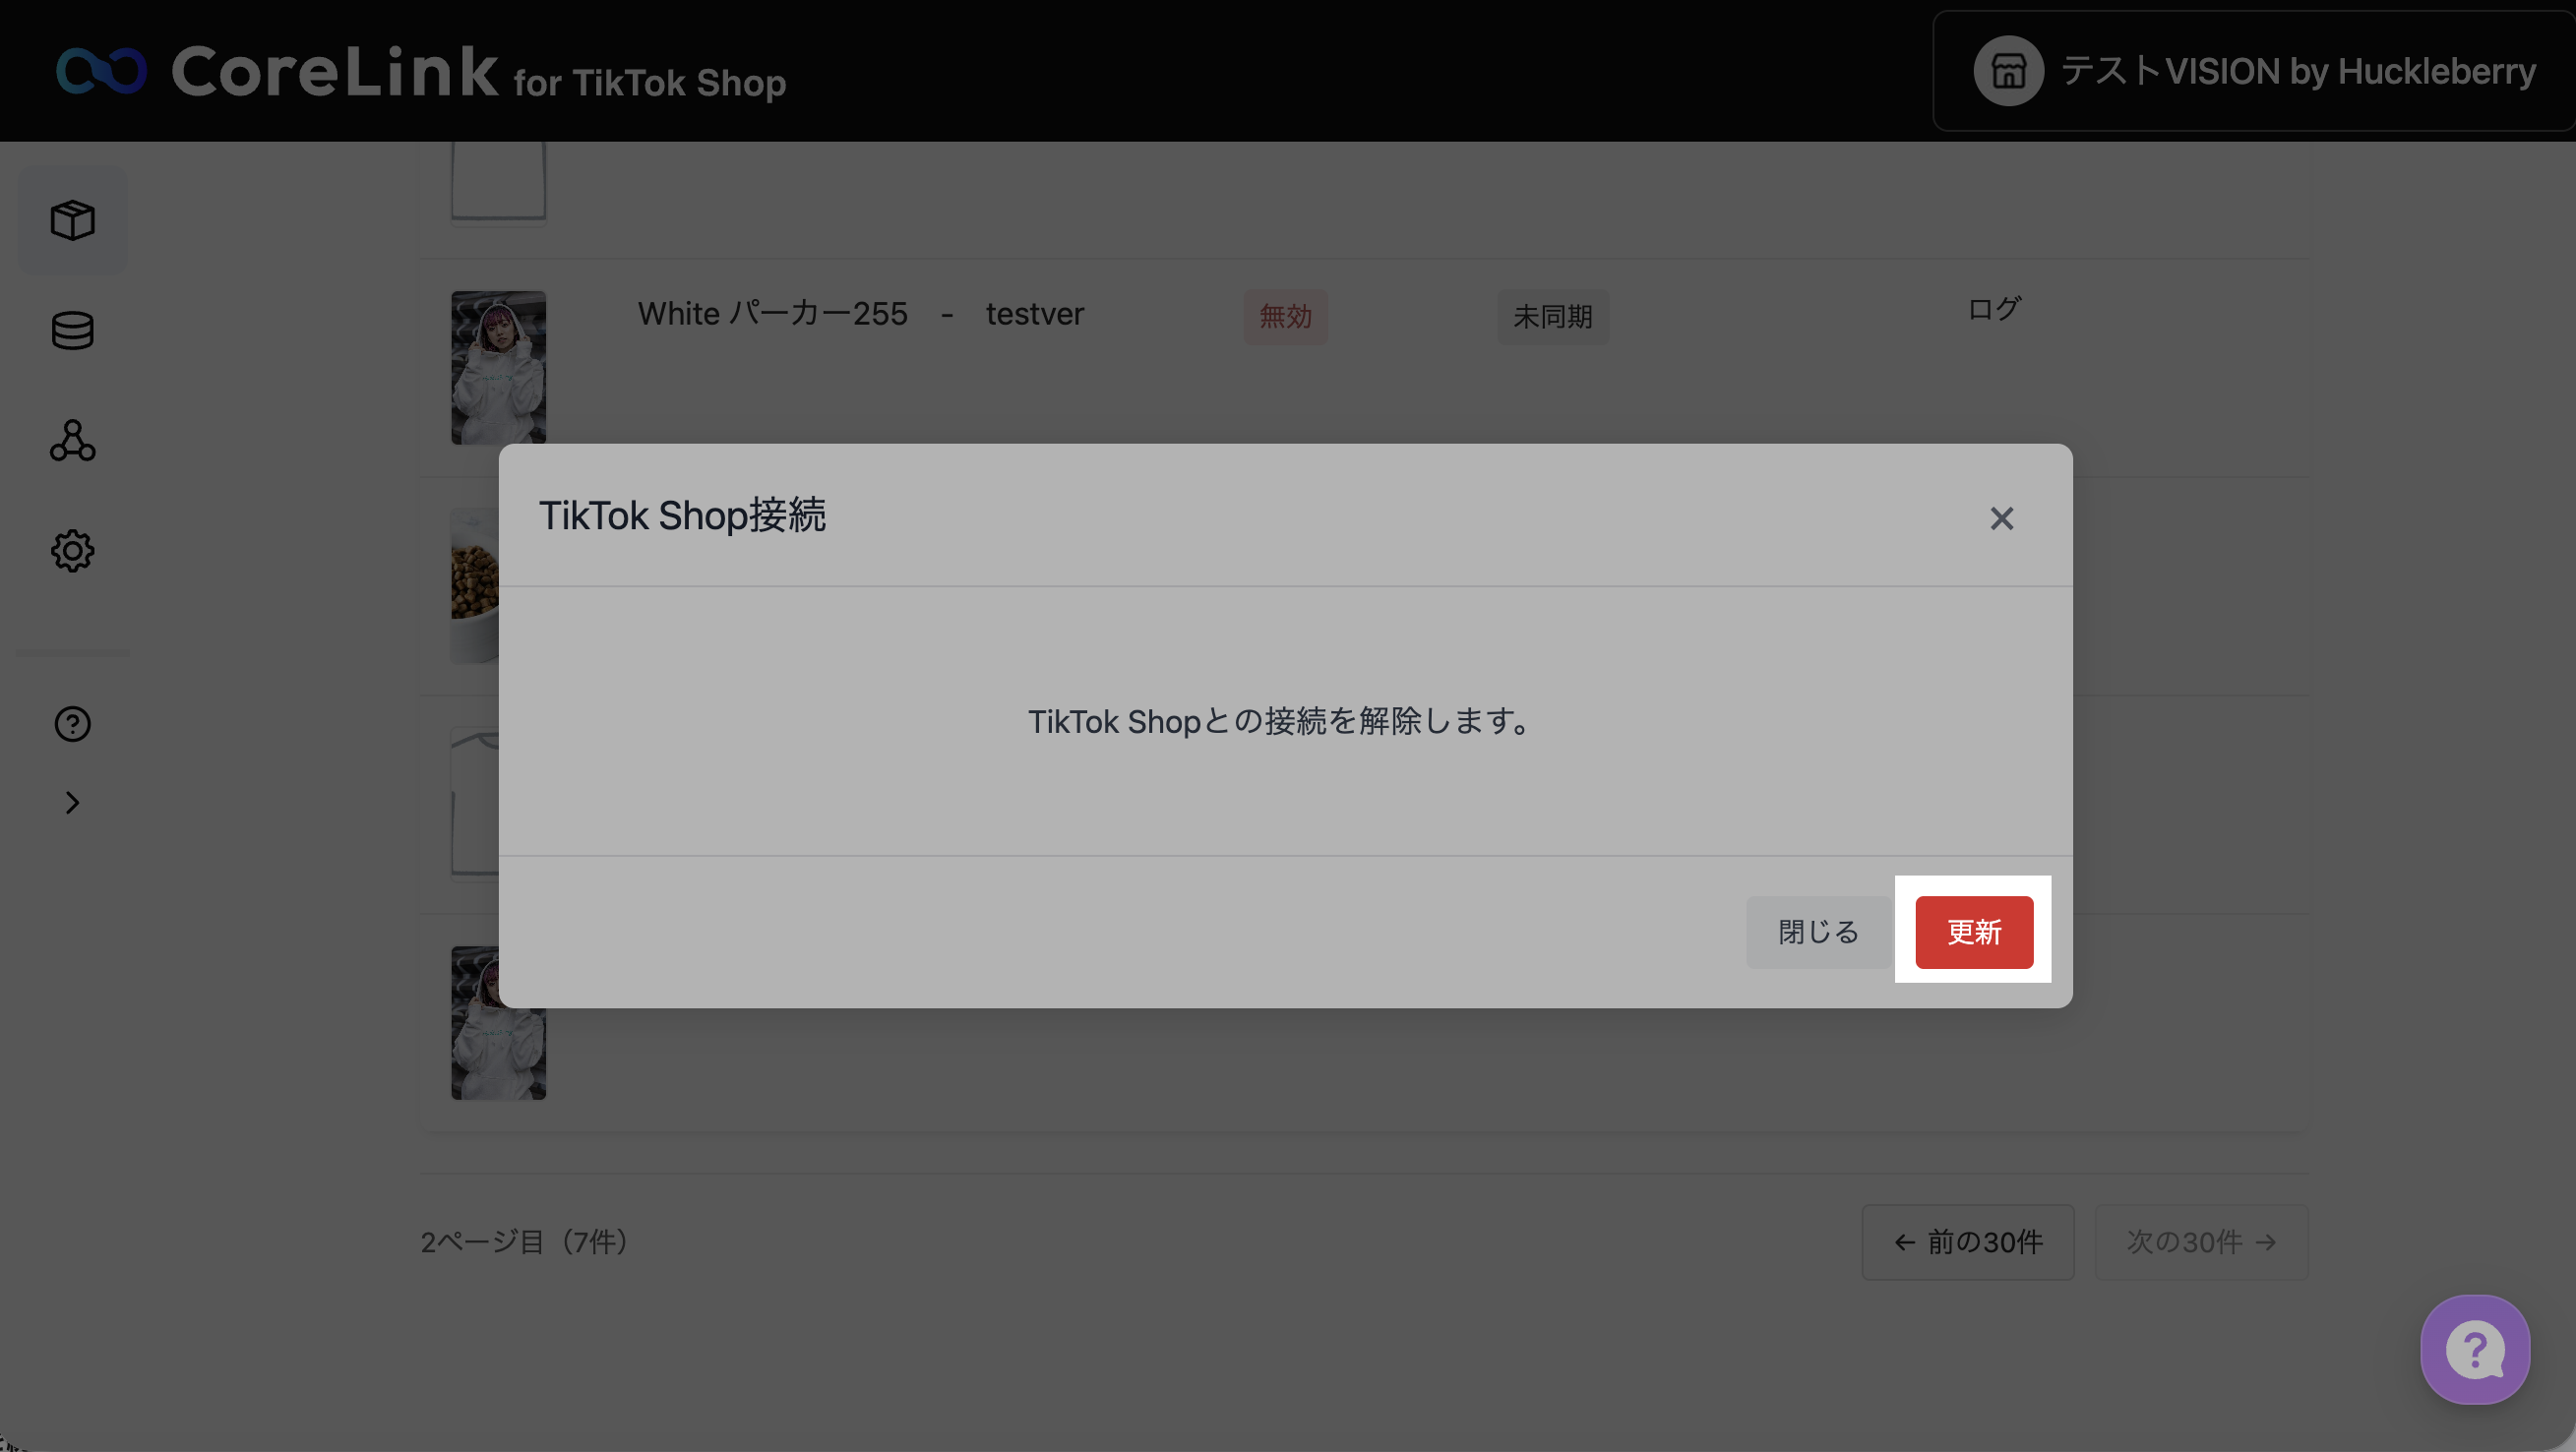Open the products box icon in sidebar
2576x1452 pixels.
(72, 220)
